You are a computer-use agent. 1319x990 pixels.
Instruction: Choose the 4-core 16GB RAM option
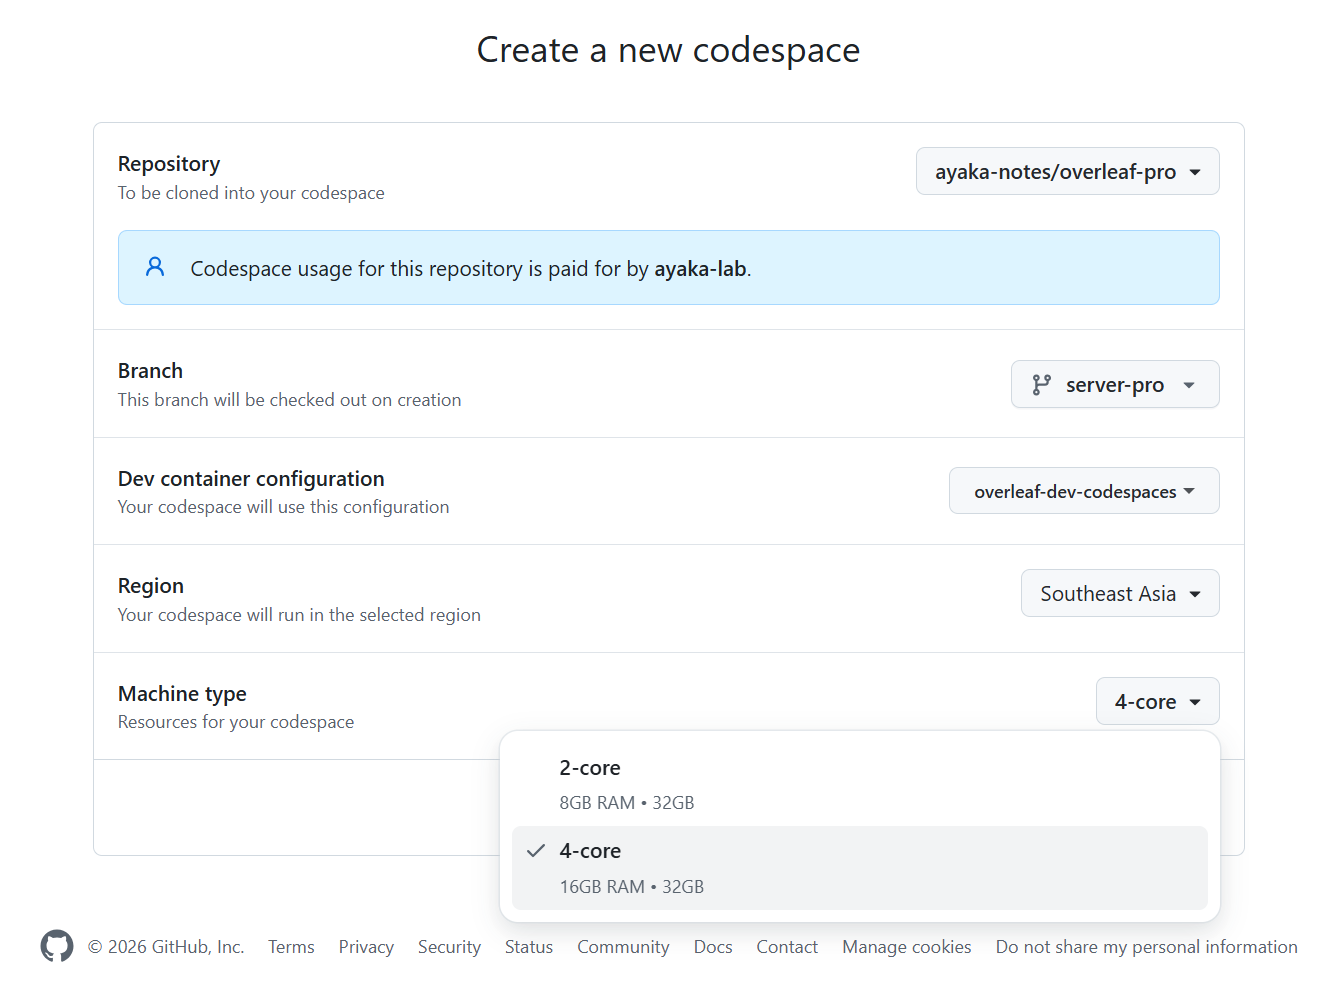point(859,868)
